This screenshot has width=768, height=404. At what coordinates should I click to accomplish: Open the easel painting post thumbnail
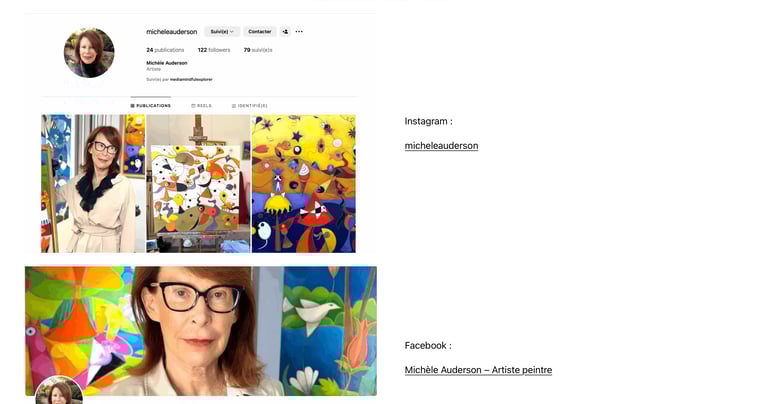[x=198, y=184]
